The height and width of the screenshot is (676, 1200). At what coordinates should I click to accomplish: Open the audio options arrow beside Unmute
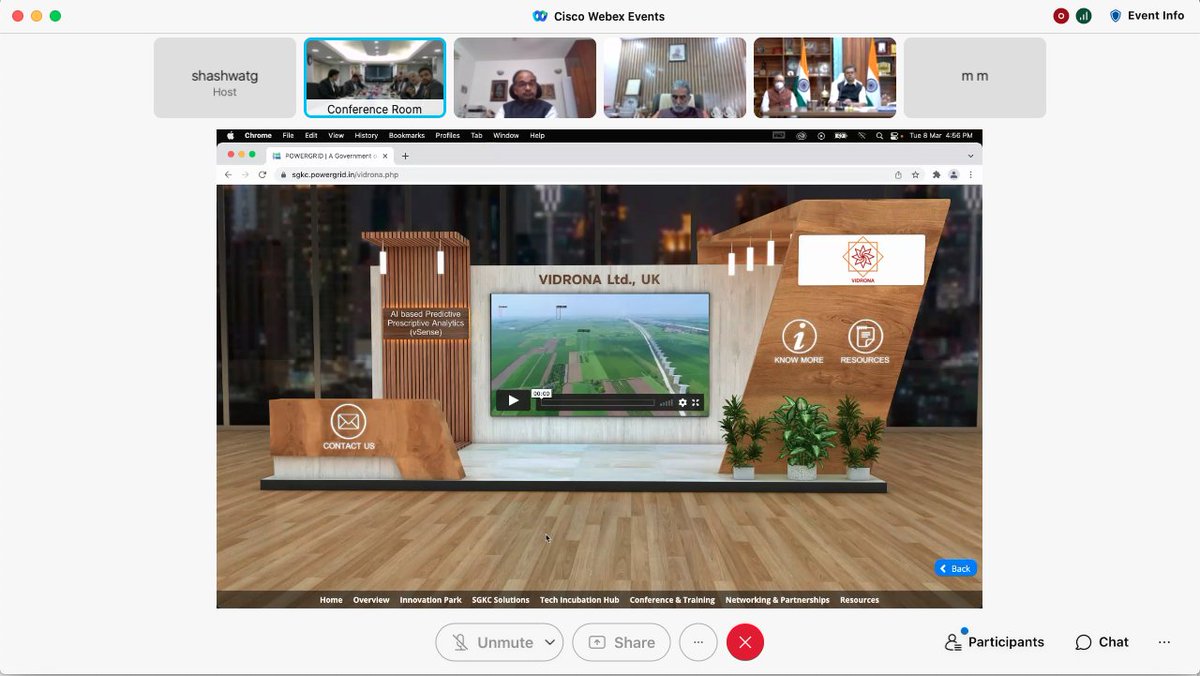550,642
